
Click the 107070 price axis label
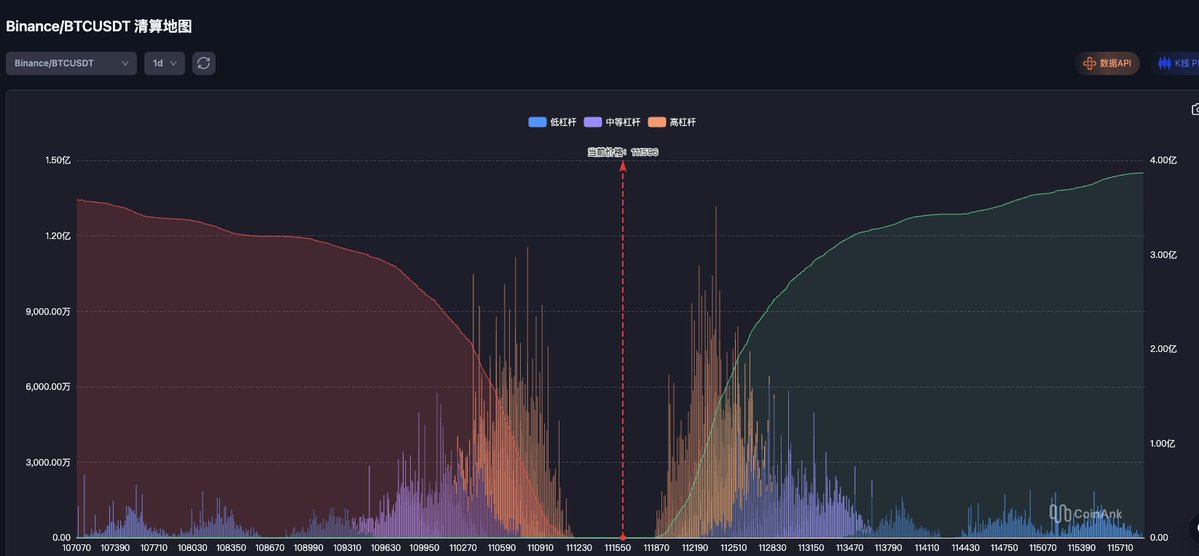(x=76, y=548)
